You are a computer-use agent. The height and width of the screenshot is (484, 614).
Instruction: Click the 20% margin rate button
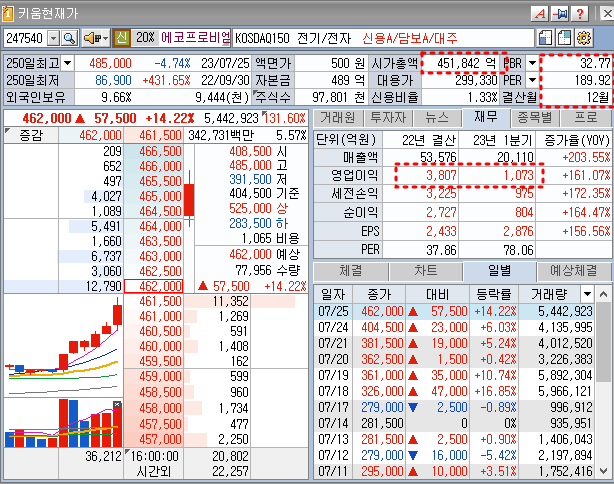coord(145,38)
